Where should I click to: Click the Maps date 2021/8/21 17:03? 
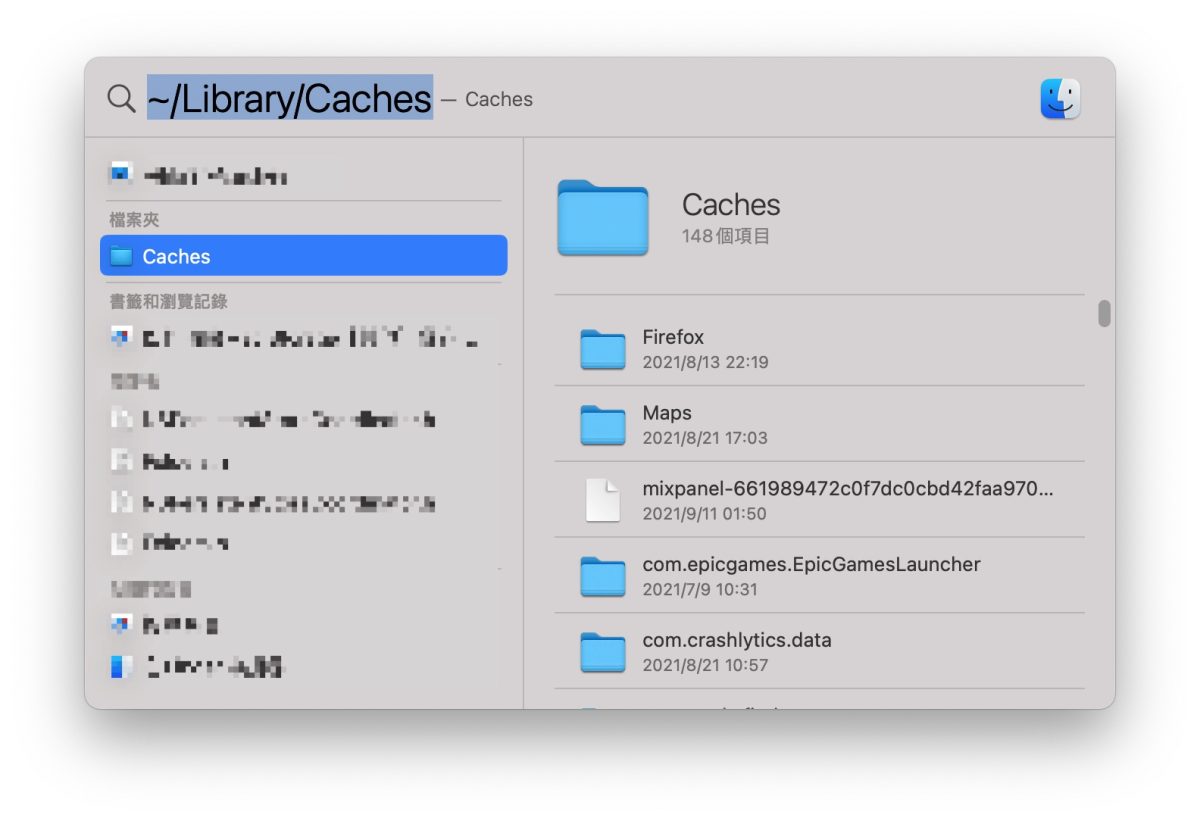705,438
